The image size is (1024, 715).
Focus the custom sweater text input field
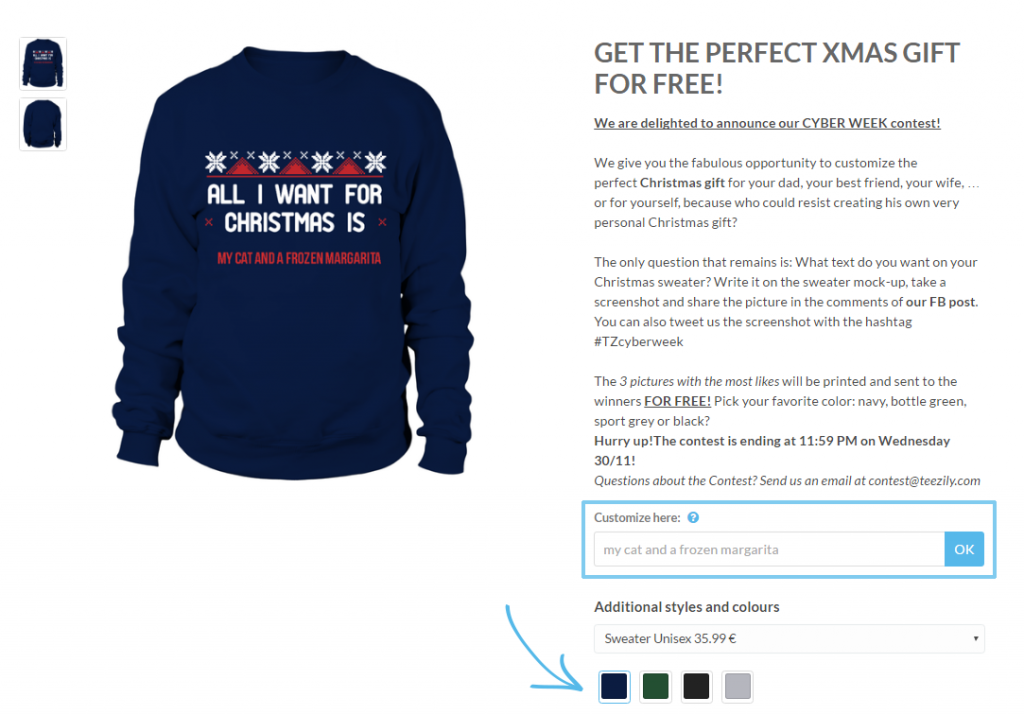point(769,549)
